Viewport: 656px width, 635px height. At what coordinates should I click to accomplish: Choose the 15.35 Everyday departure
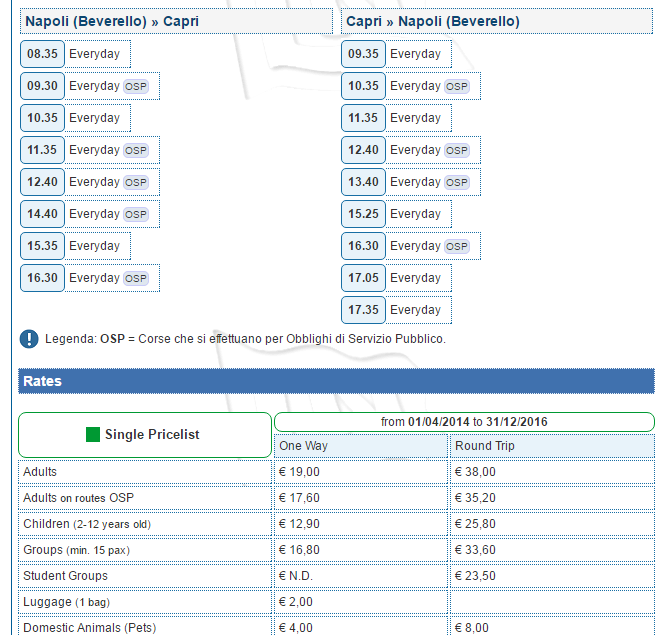coord(42,246)
